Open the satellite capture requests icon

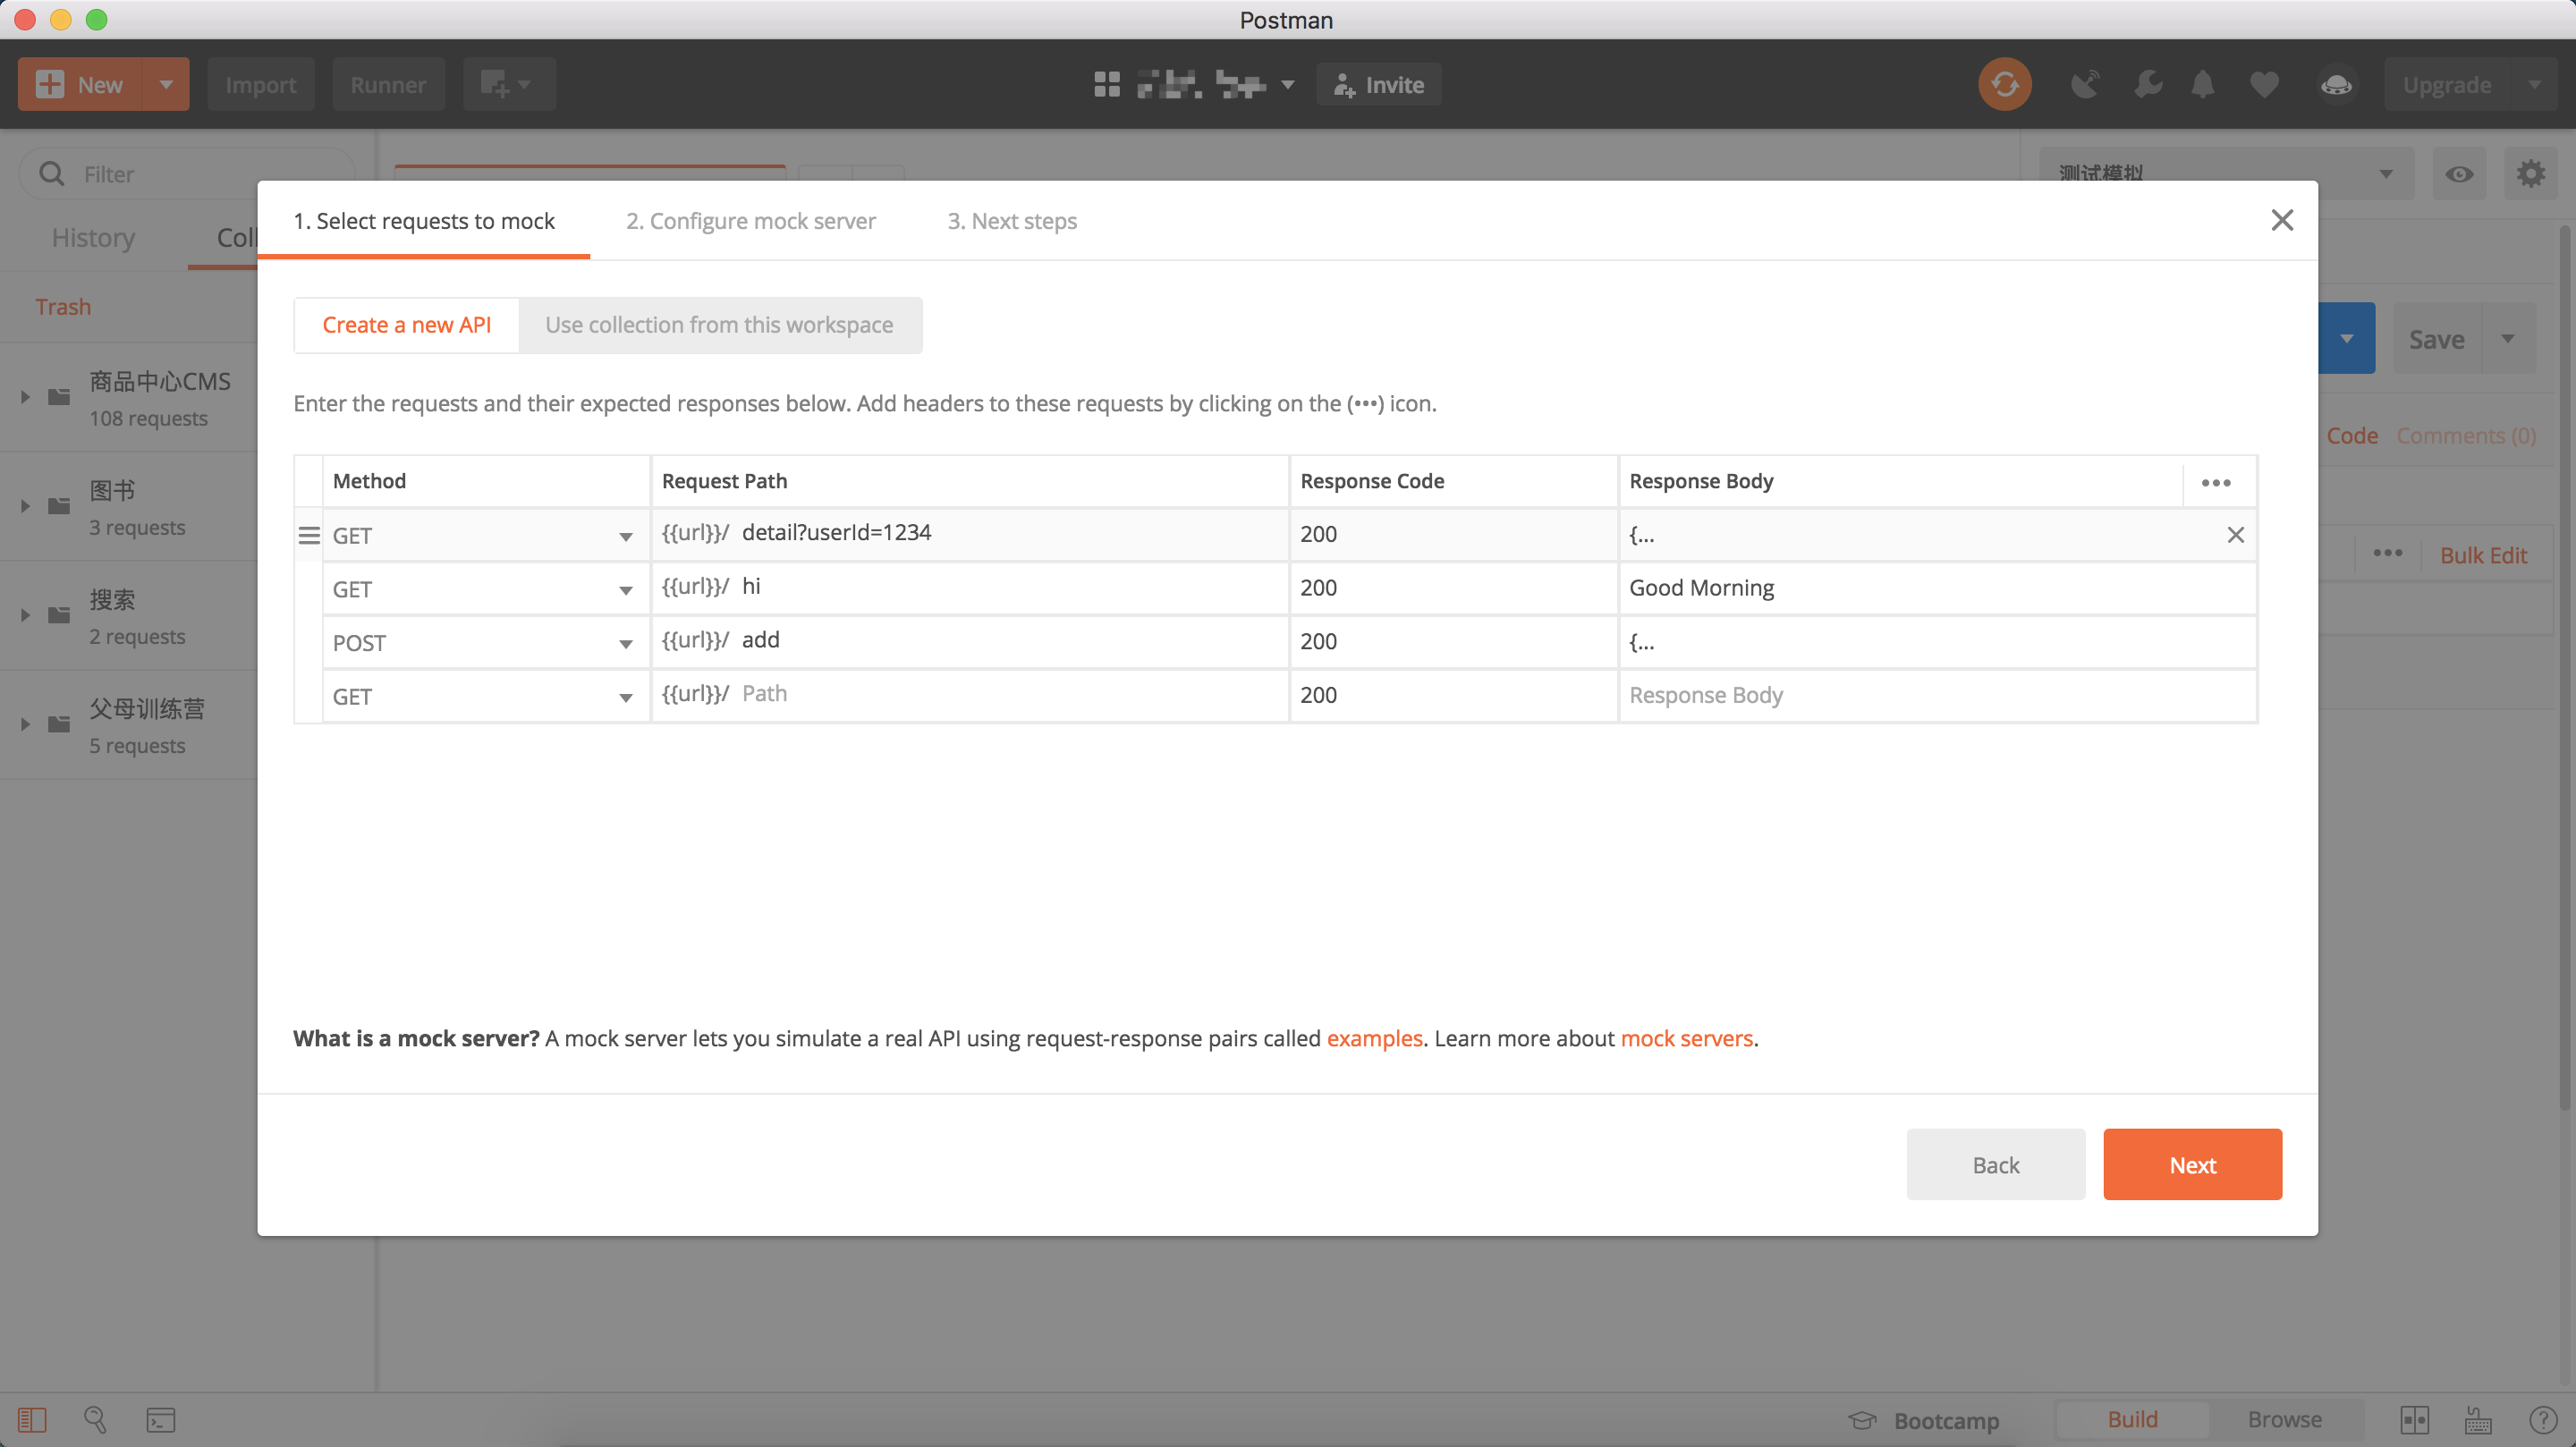pos(2085,85)
